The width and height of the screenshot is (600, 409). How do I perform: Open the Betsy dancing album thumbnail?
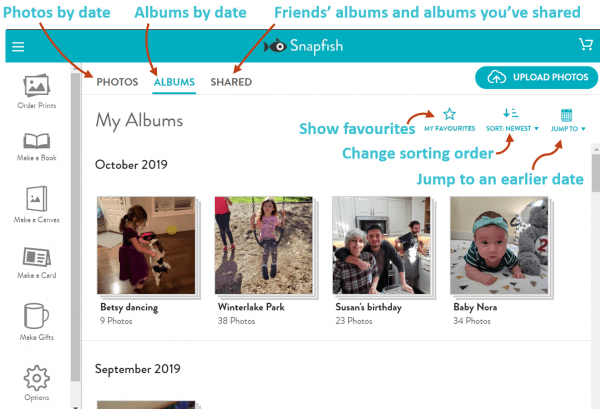click(x=132, y=244)
